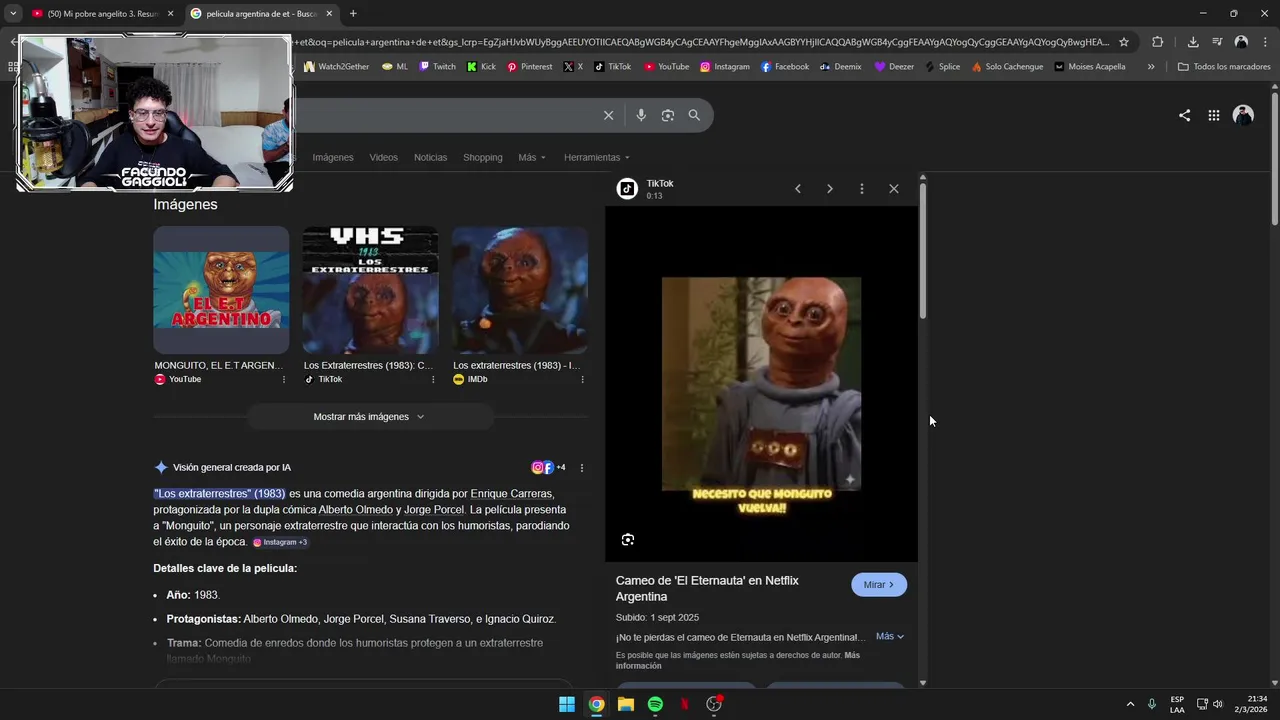The width and height of the screenshot is (1280, 720).
Task: Switch to the Shopping tab
Action: coord(483,157)
